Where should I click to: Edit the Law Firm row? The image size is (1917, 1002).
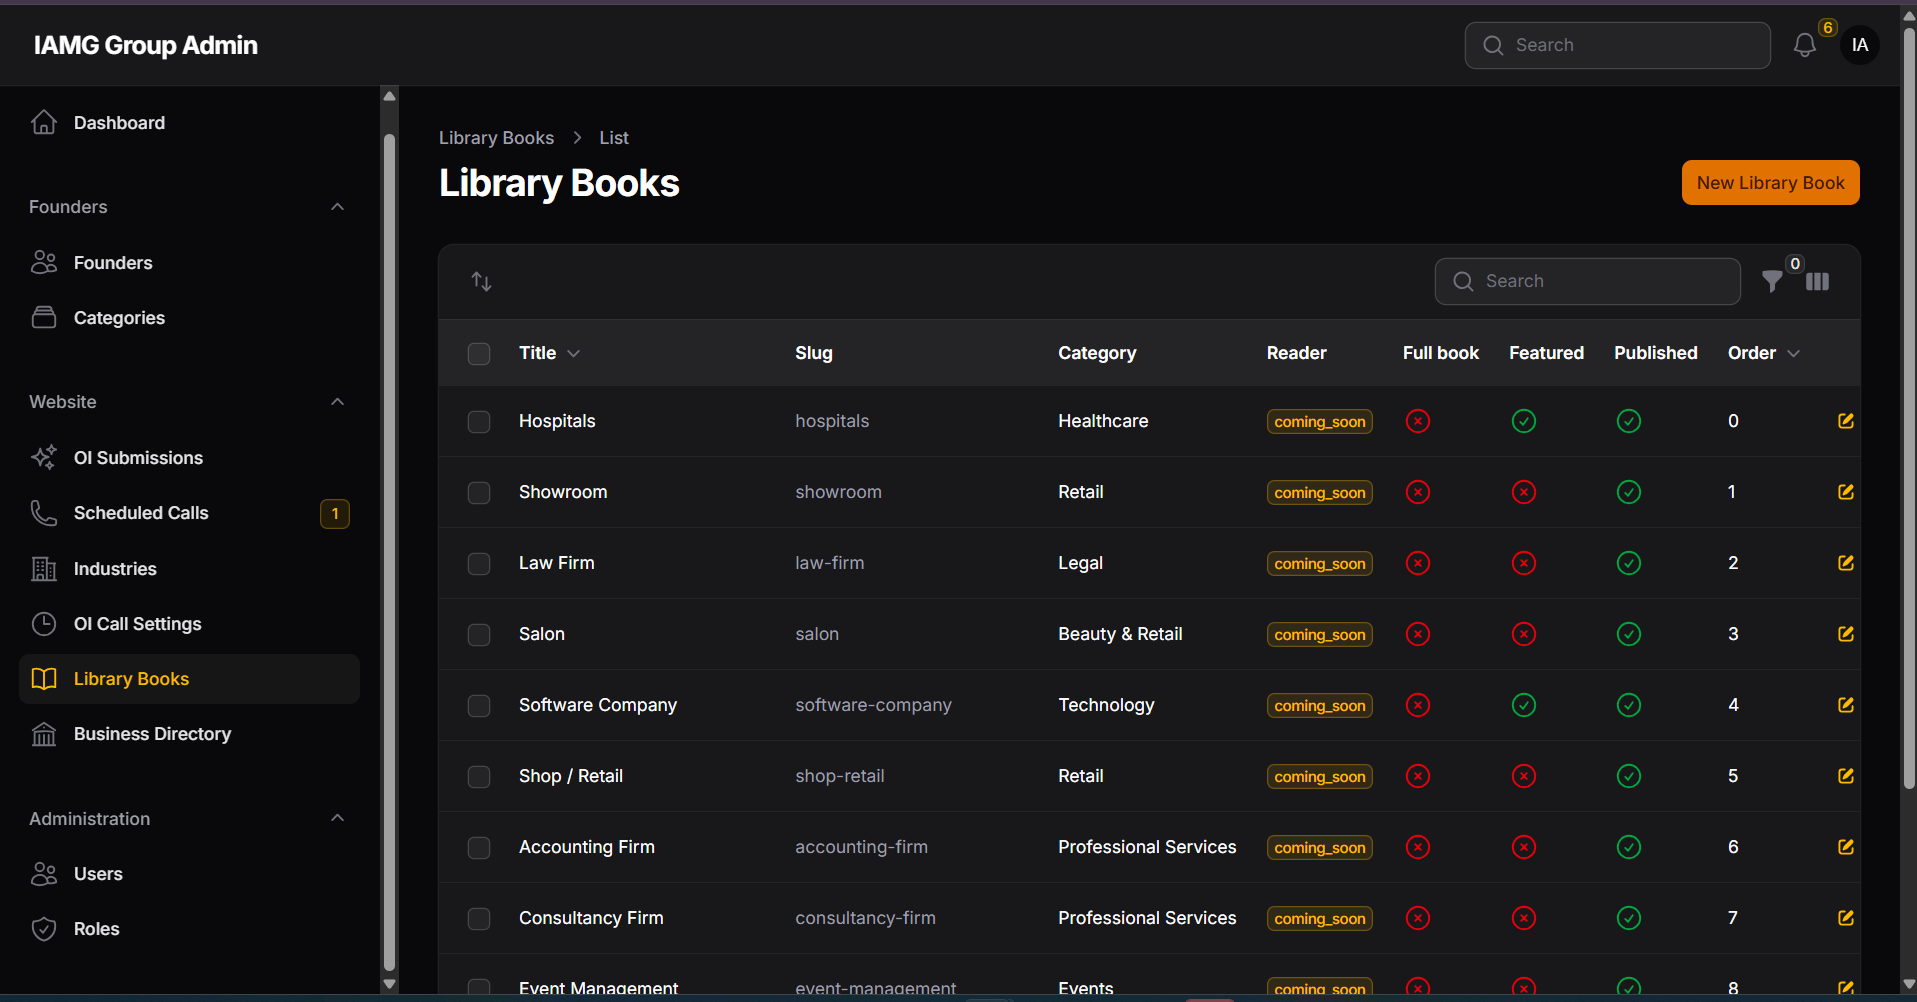pyautogui.click(x=1846, y=563)
